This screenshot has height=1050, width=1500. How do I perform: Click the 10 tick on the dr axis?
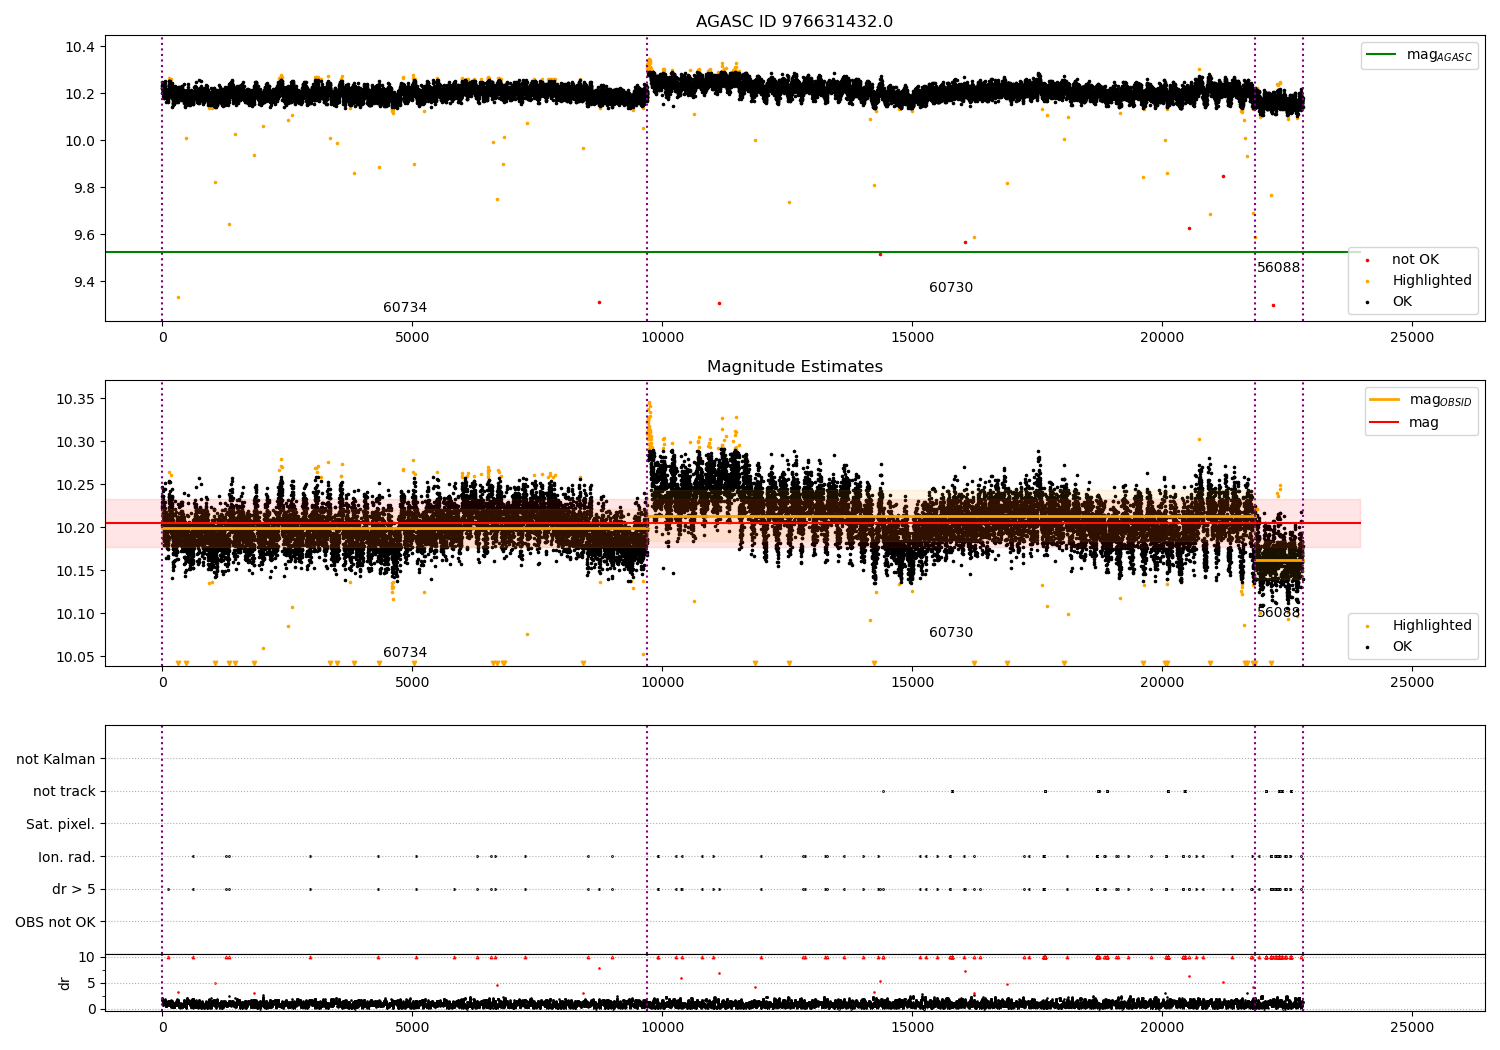(x=87, y=957)
